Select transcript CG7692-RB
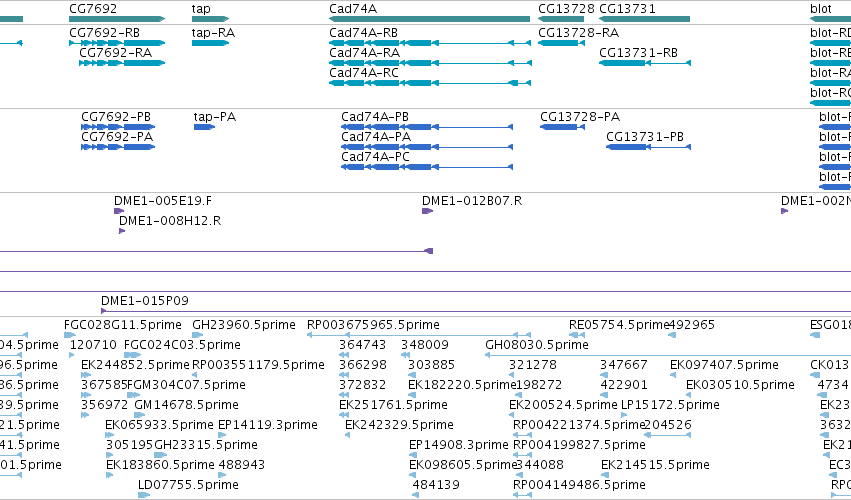The width and height of the screenshot is (851, 500). pyautogui.click(x=104, y=33)
